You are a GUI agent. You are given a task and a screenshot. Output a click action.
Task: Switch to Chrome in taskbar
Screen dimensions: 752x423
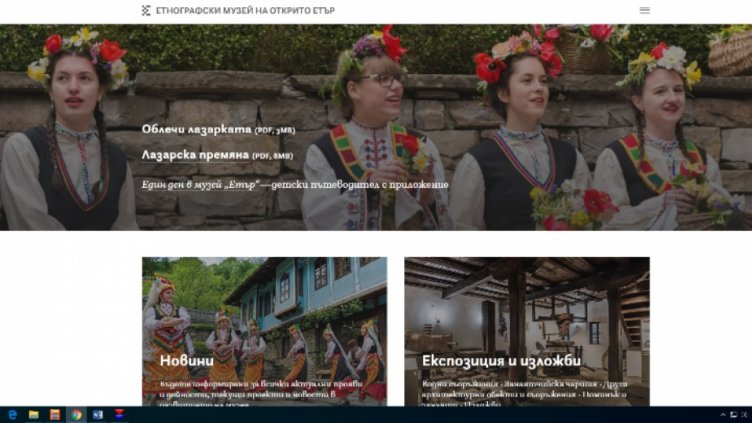point(77,415)
